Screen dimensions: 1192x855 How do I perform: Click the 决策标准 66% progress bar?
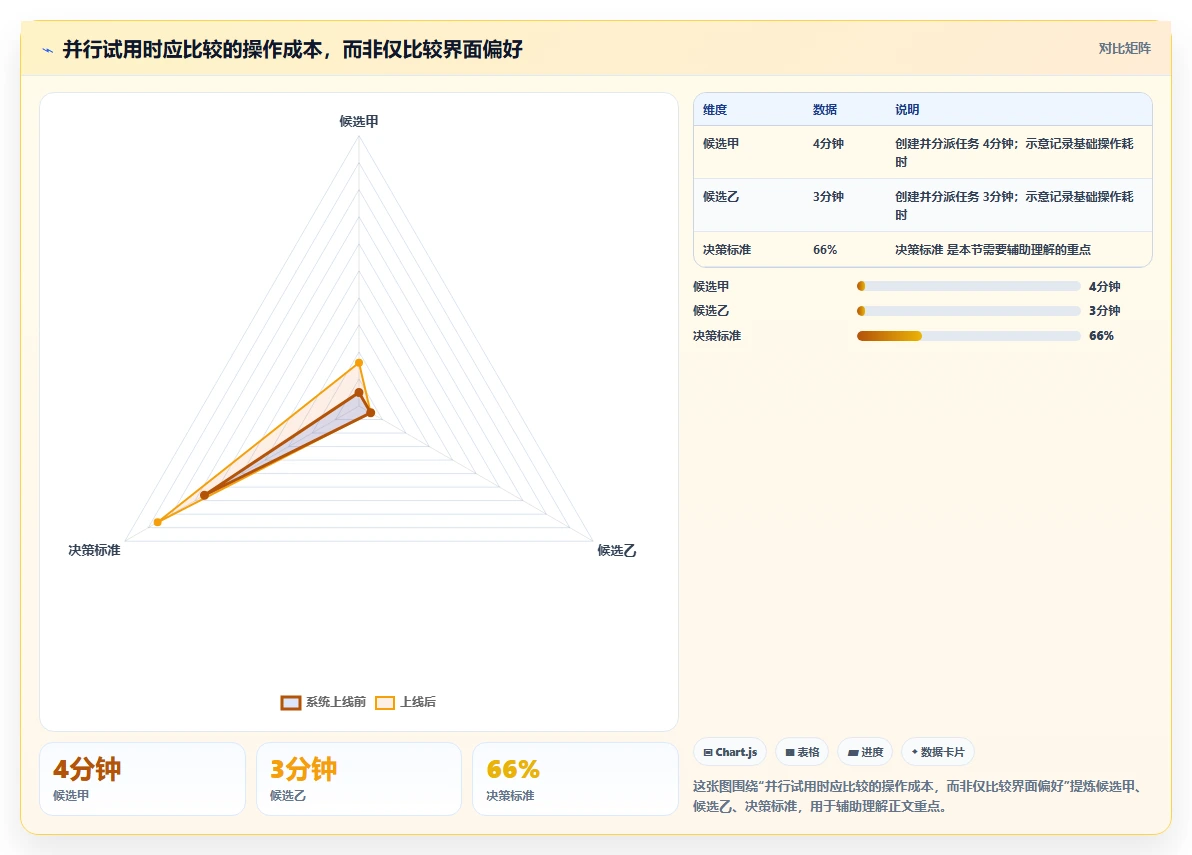[x=968, y=336]
